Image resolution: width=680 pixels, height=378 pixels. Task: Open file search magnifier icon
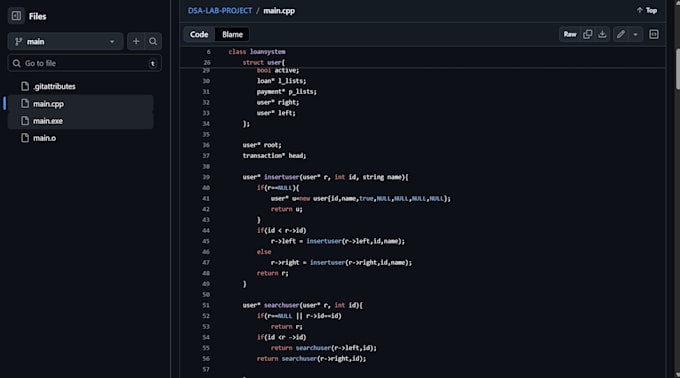tap(153, 42)
